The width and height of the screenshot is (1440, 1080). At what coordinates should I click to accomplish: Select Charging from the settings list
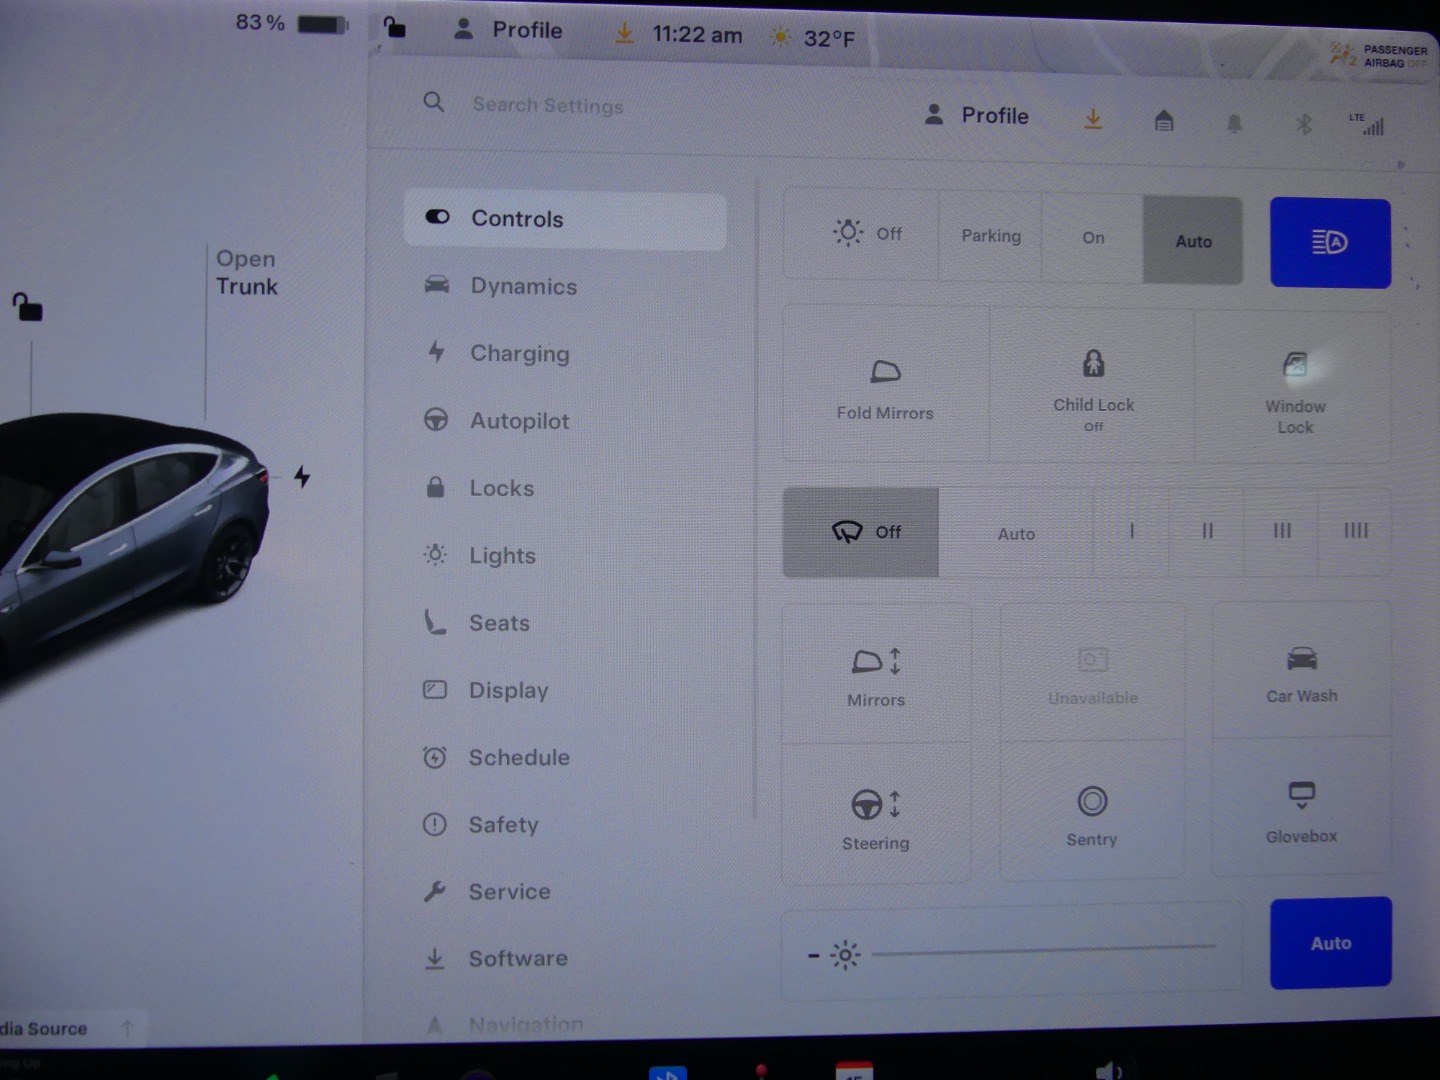click(519, 354)
